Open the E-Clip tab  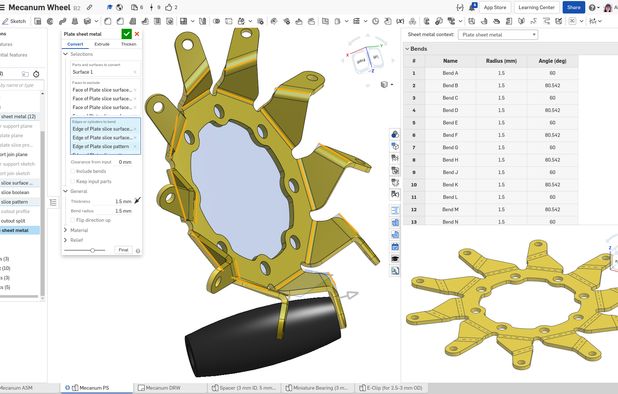coord(391,388)
